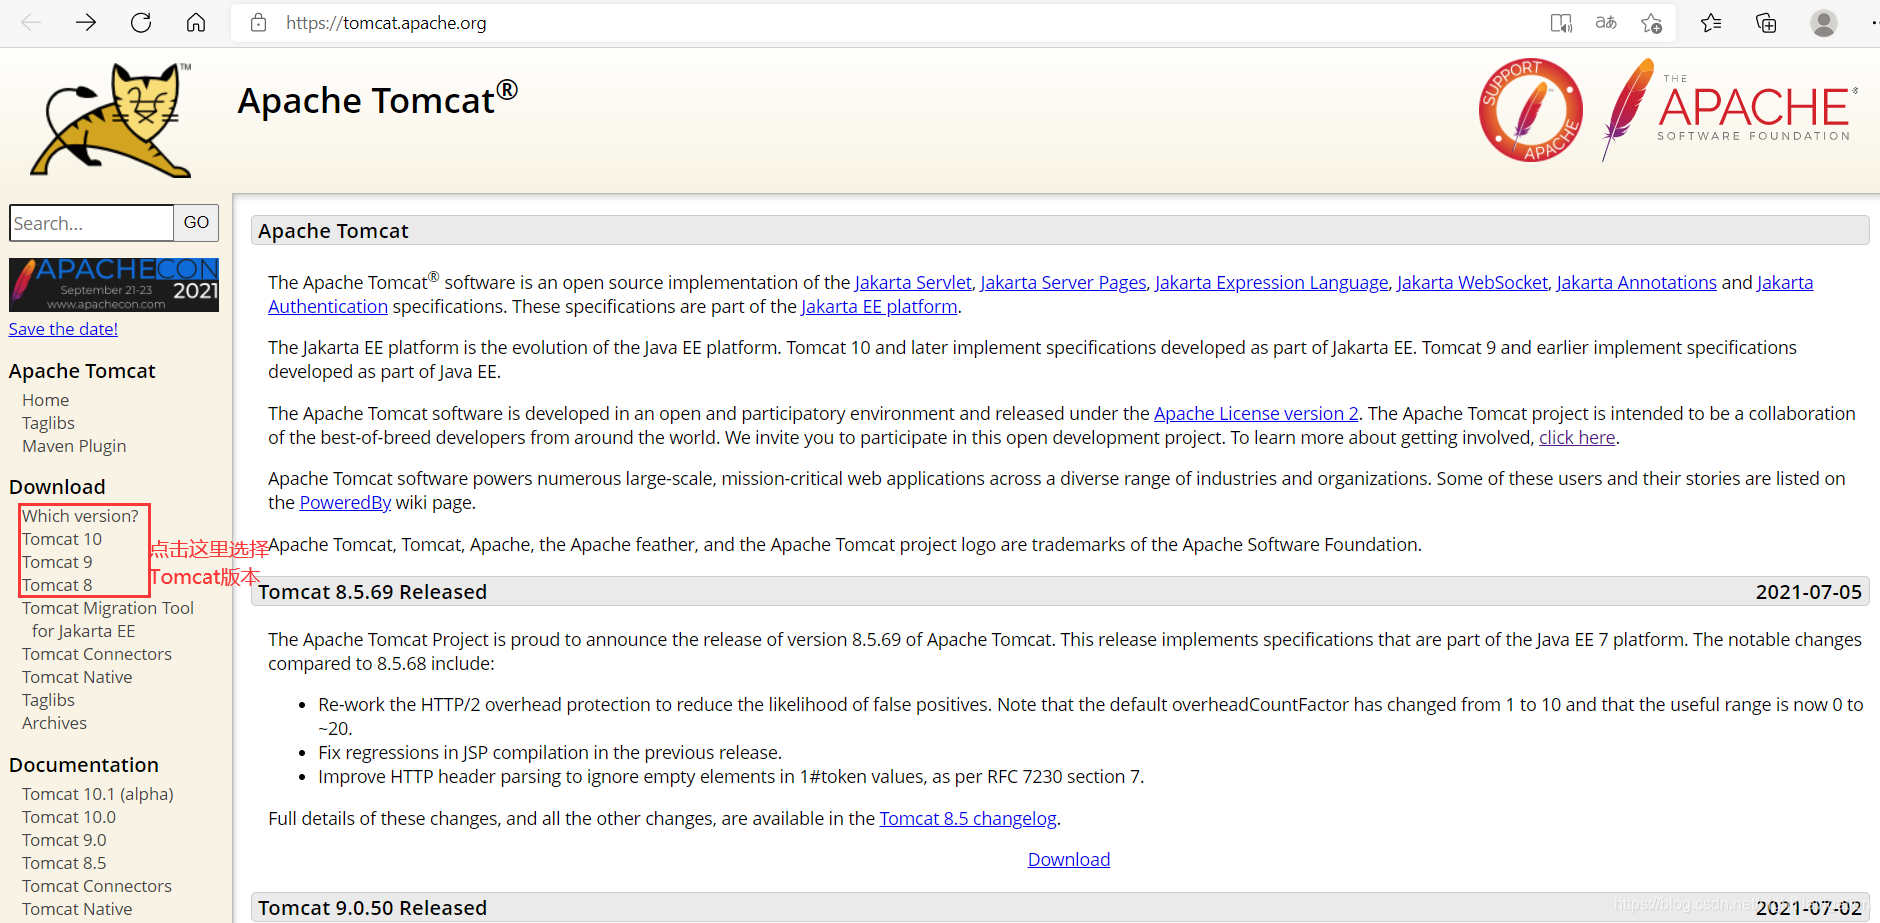
Task: Open the Favorites list icon
Action: [x=1711, y=22]
